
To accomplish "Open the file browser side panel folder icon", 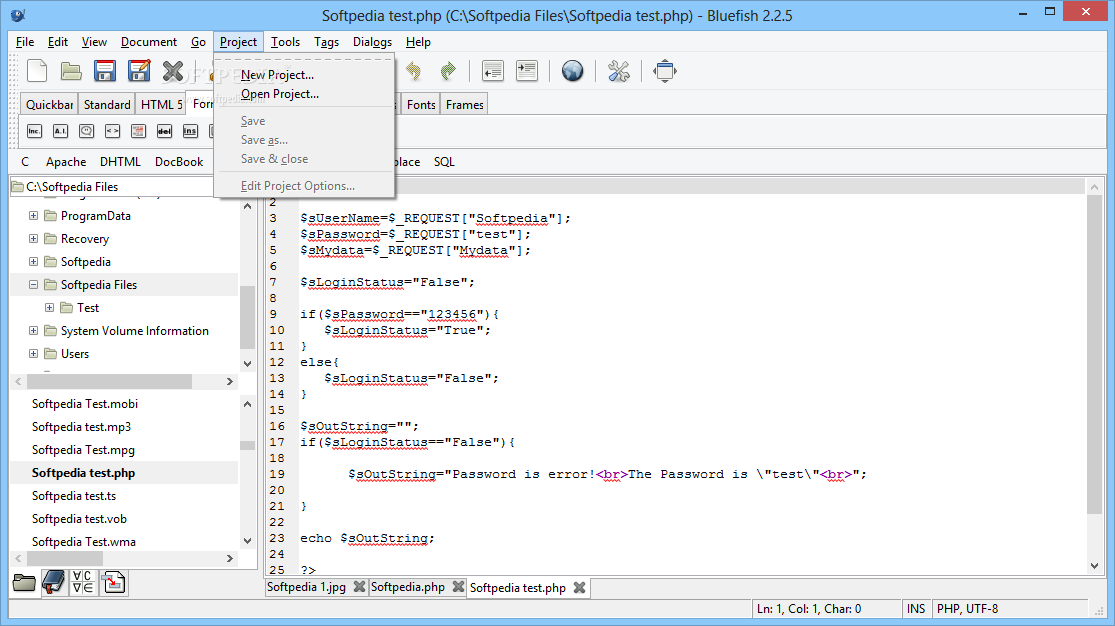I will 24,583.
